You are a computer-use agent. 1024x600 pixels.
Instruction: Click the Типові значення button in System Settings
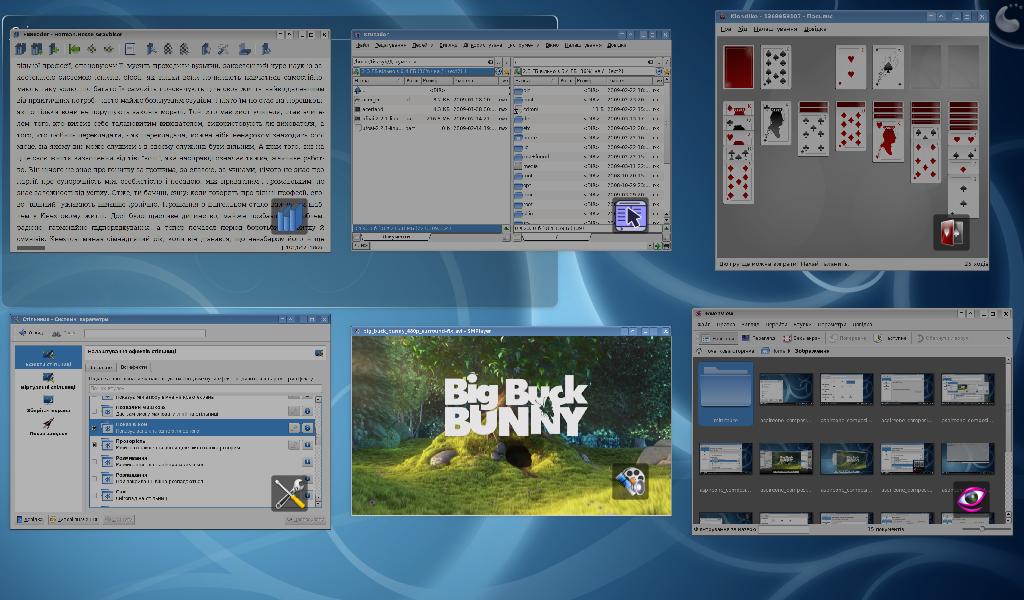72,520
